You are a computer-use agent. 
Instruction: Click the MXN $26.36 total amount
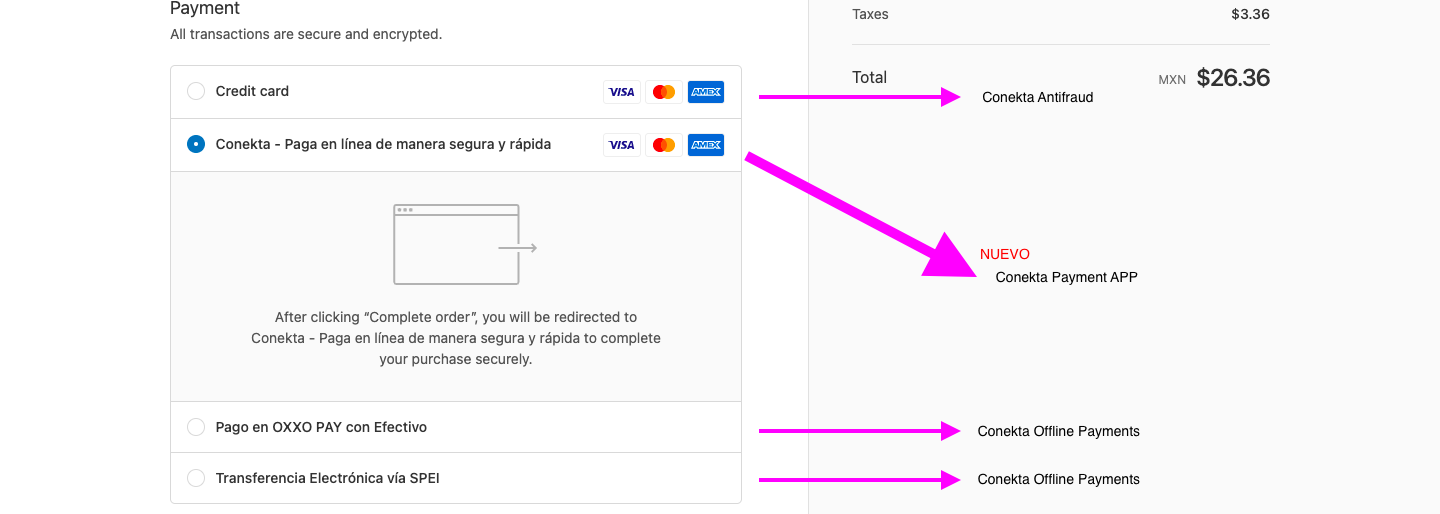coord(1214,78)
